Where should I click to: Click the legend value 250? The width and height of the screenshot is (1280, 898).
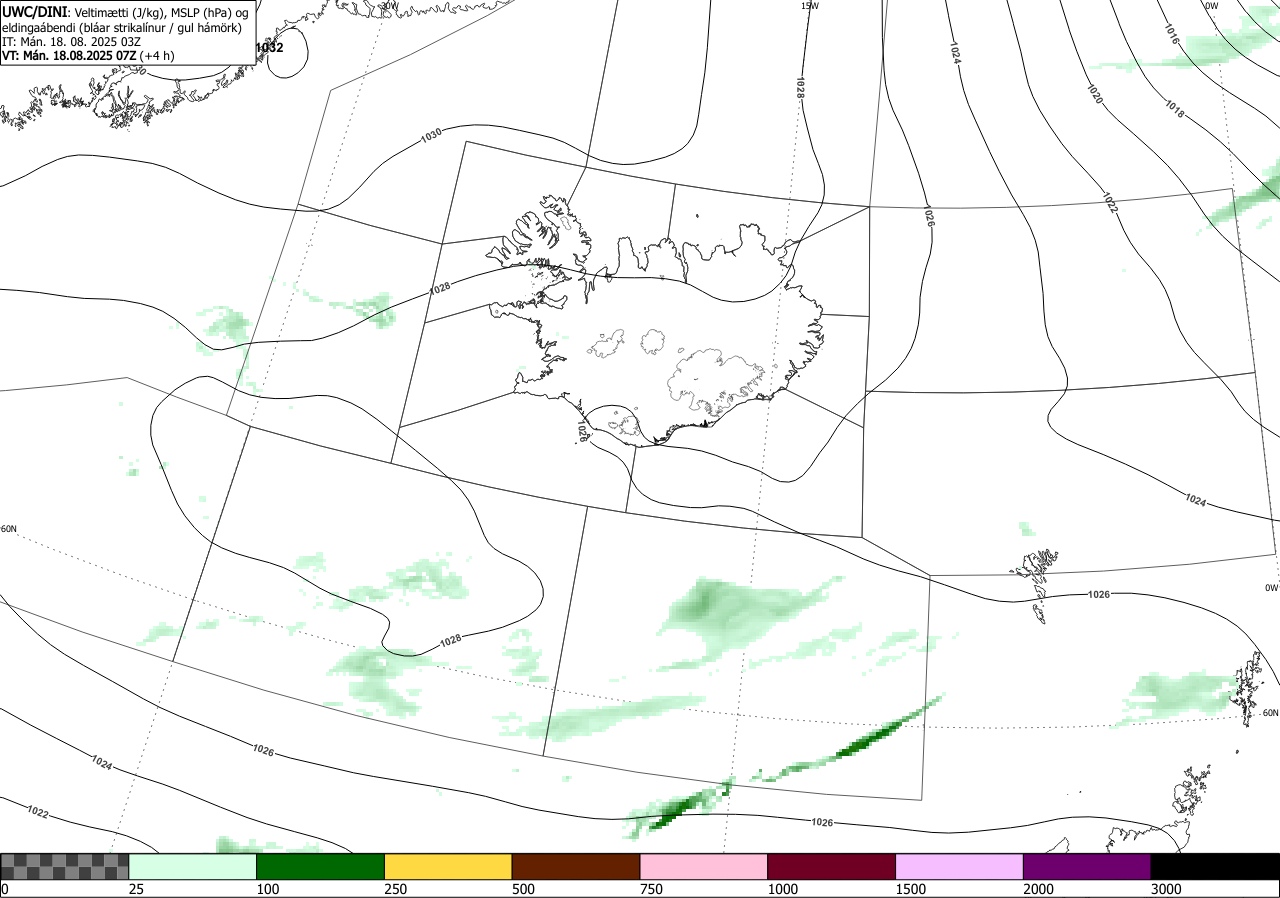click(x=397, y=889)
